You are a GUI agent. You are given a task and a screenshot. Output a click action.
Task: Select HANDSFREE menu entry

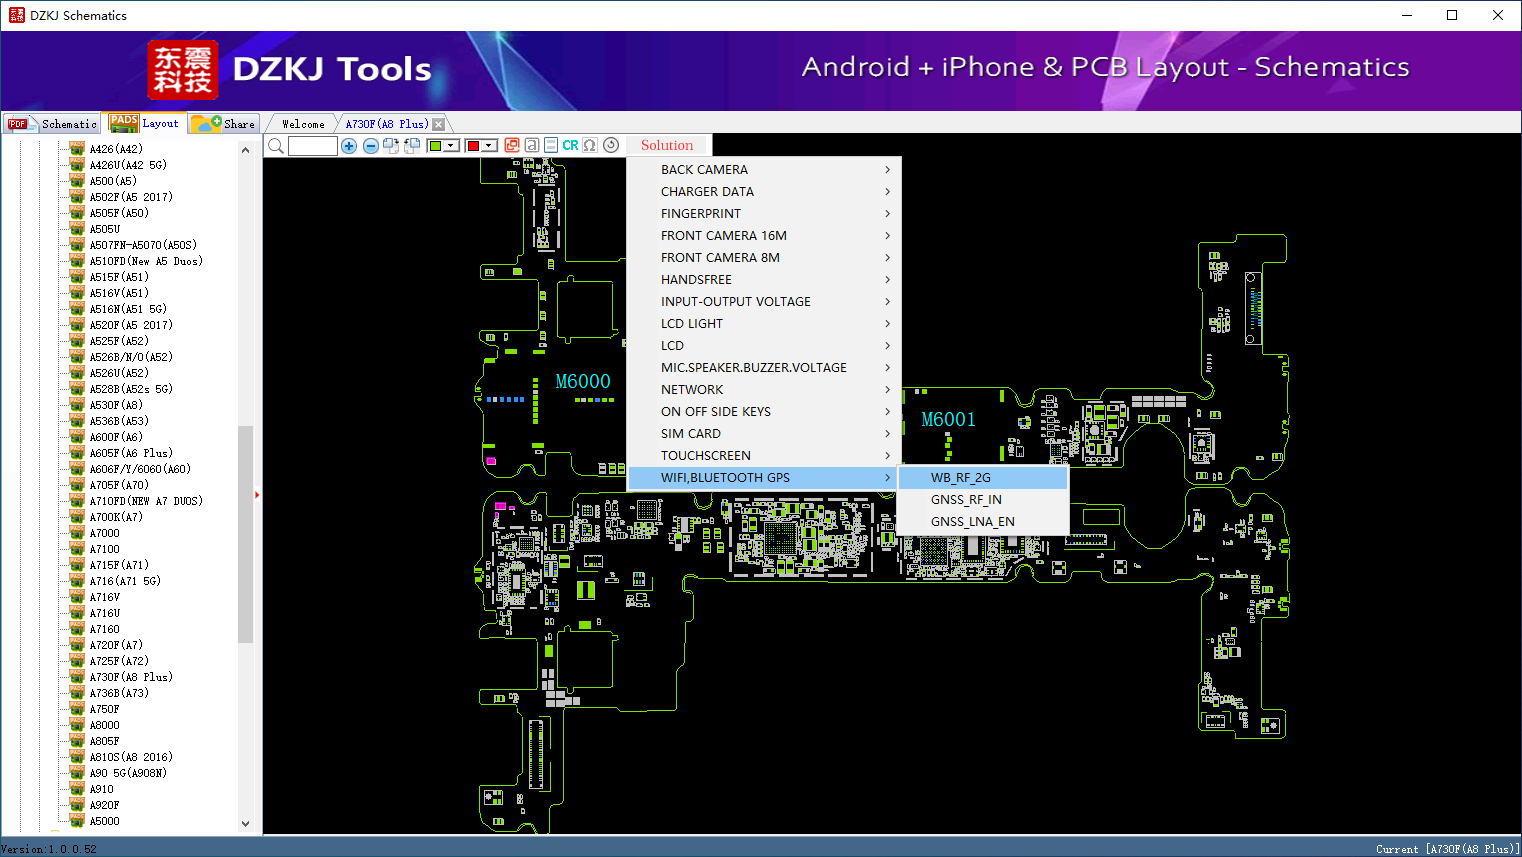coord(764,280)
